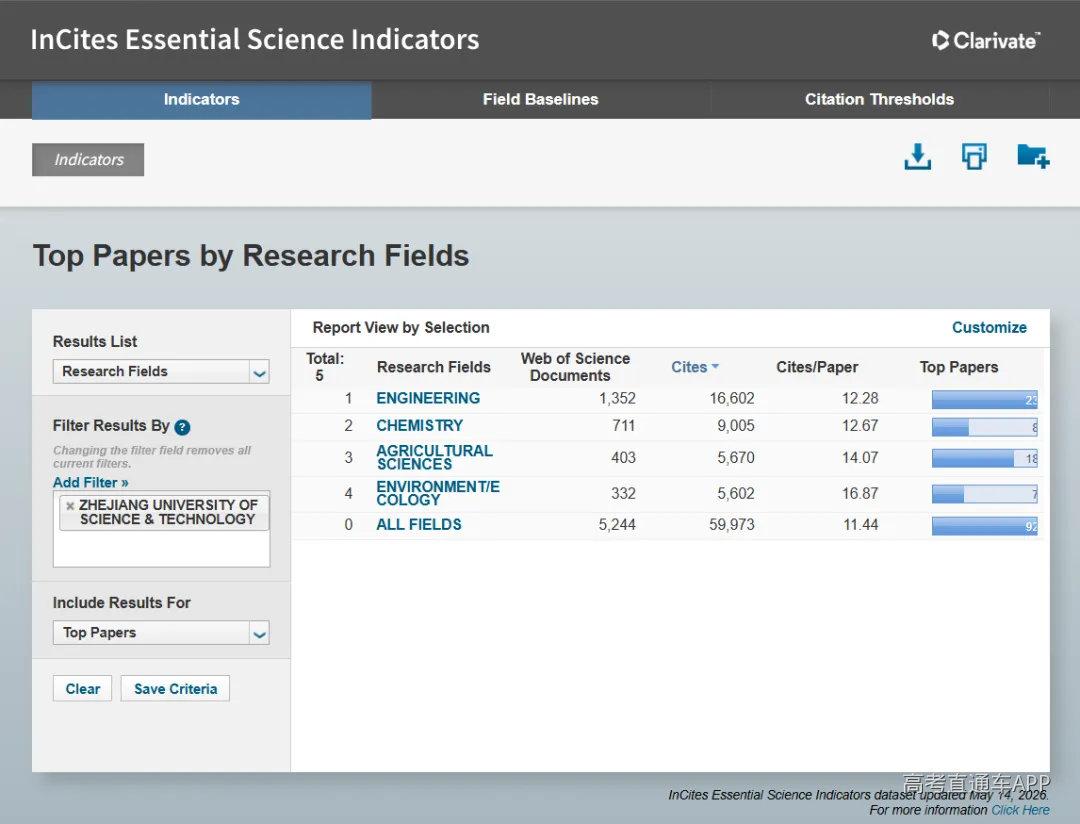Remove the Zhejiang University filter (x)

click(x=70, y=506)
